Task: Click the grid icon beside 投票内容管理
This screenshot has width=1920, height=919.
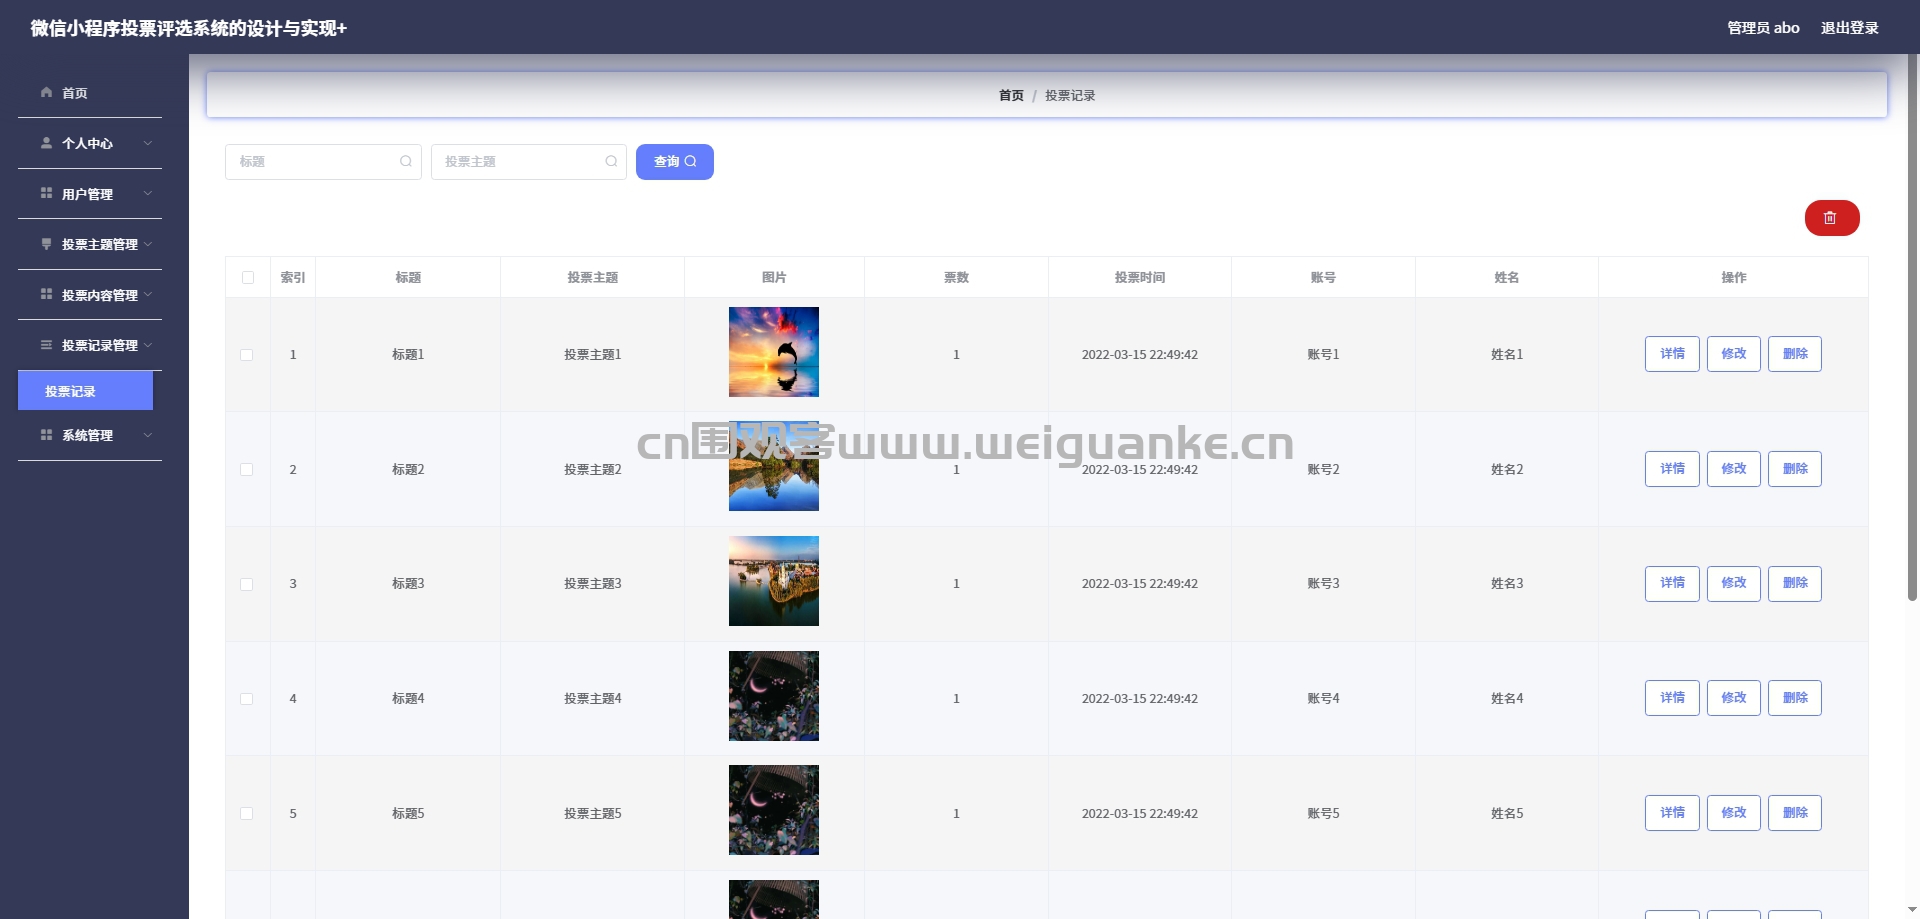Action: click(x=46, y=294)
